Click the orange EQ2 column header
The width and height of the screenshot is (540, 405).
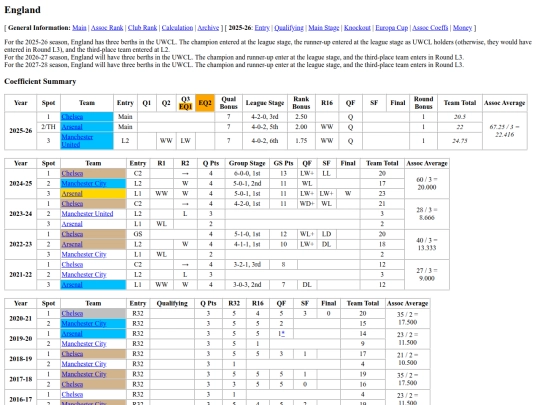205,103
